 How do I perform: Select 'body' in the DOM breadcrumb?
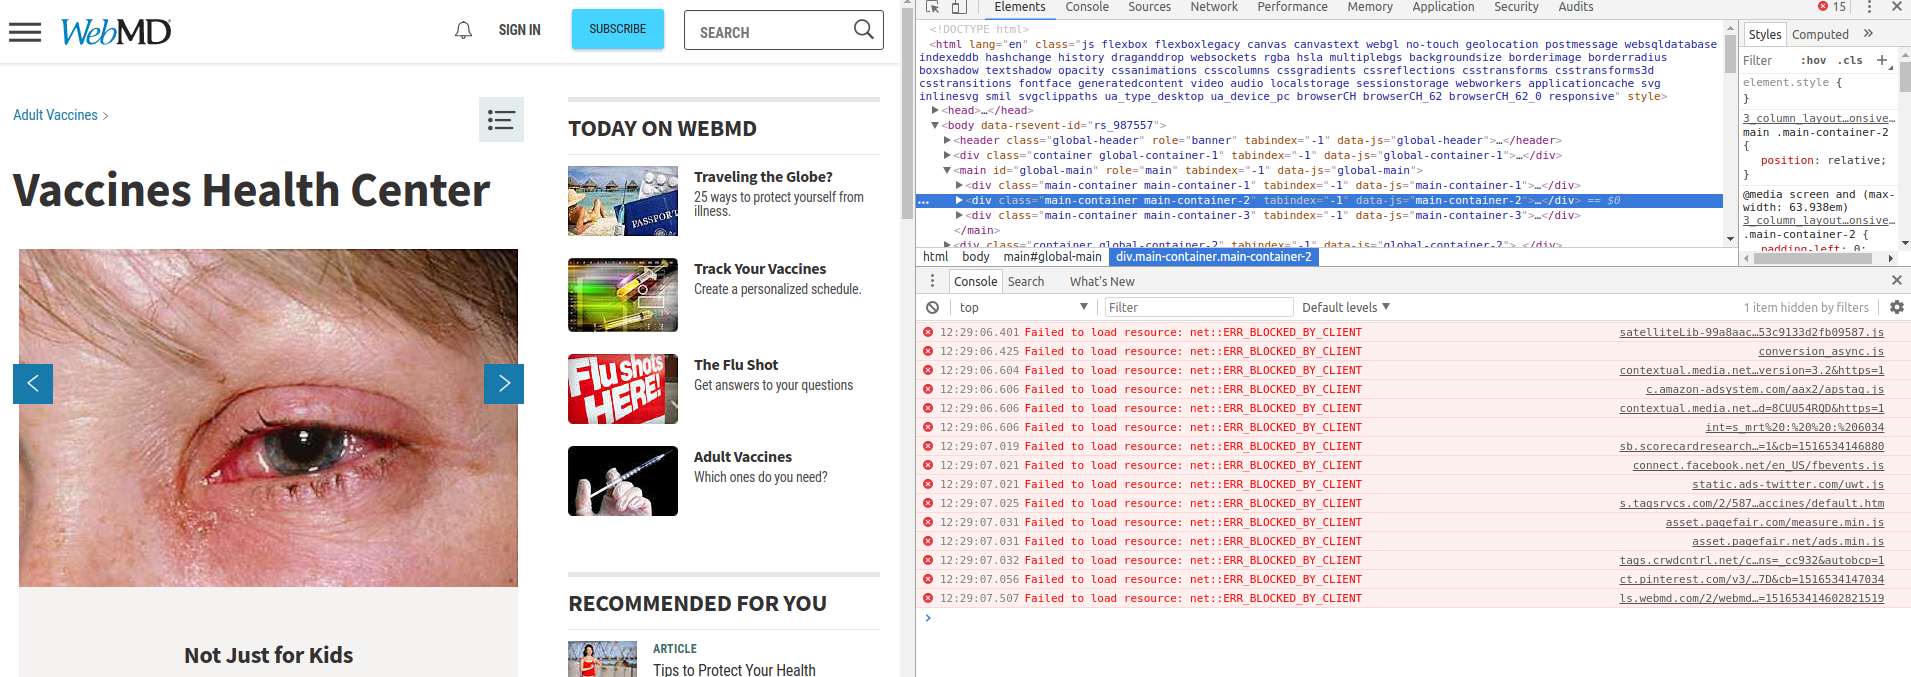click(x=976, y=257)
